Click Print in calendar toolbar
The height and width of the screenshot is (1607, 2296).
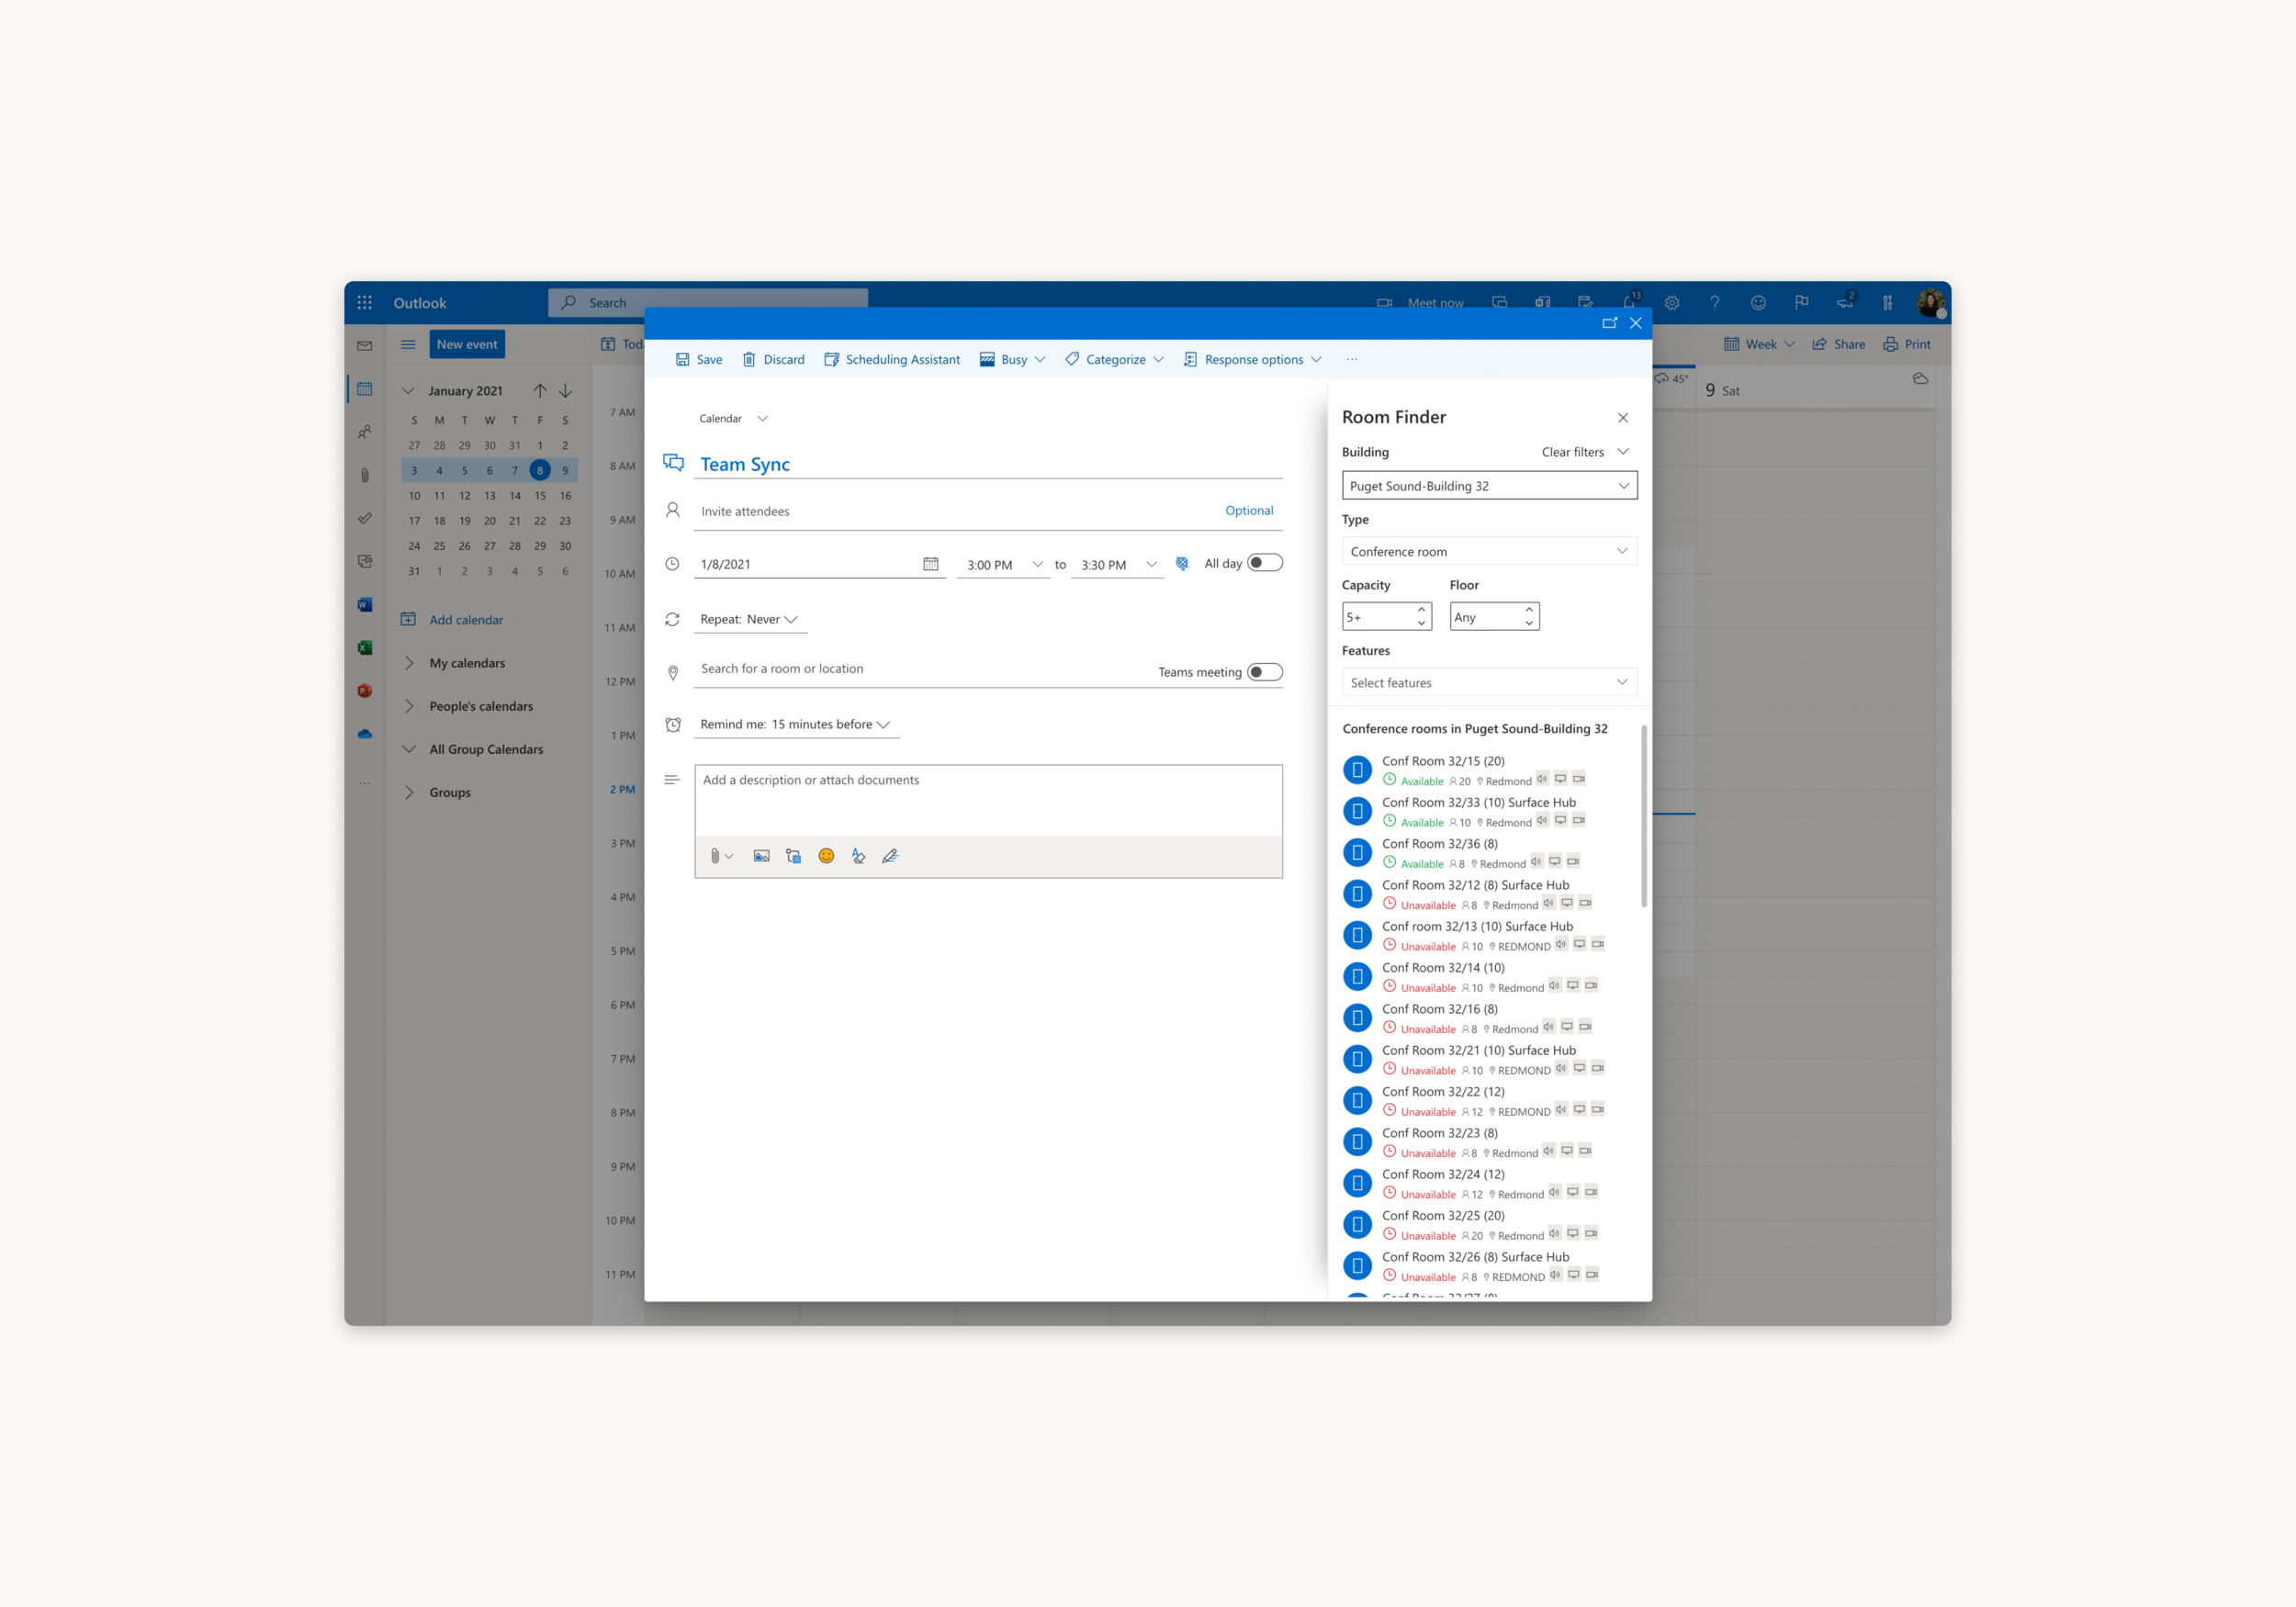pos(1907,344)
